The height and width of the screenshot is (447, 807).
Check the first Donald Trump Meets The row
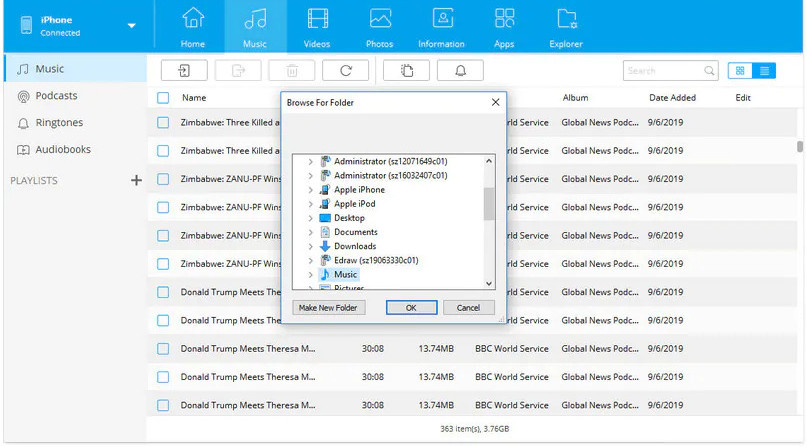click(163, 292)
